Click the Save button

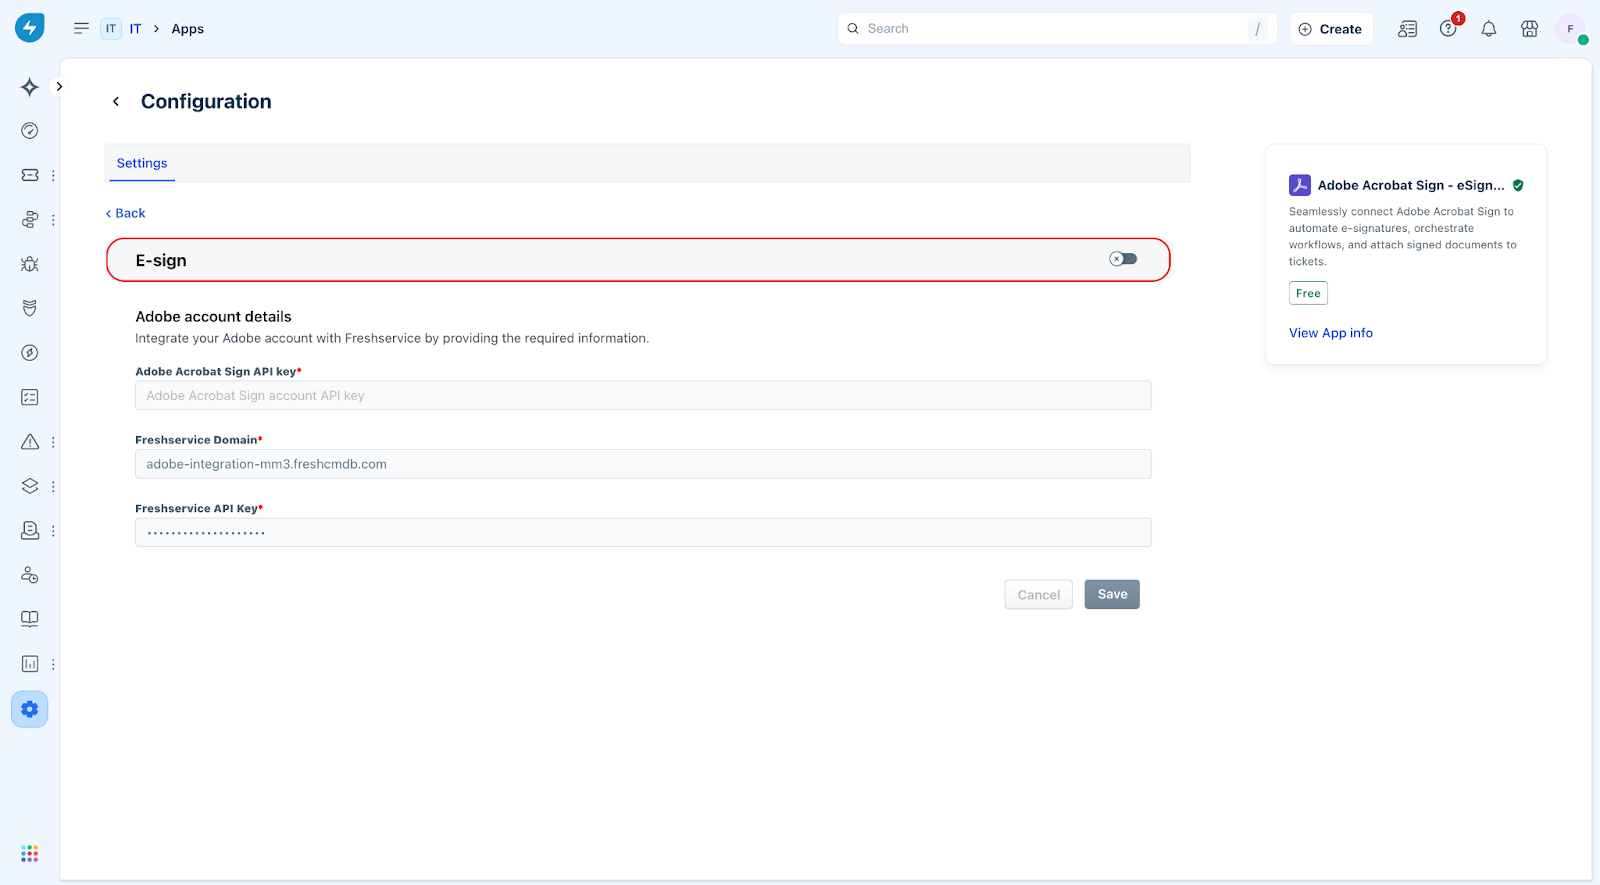[x=1112, y=594]
